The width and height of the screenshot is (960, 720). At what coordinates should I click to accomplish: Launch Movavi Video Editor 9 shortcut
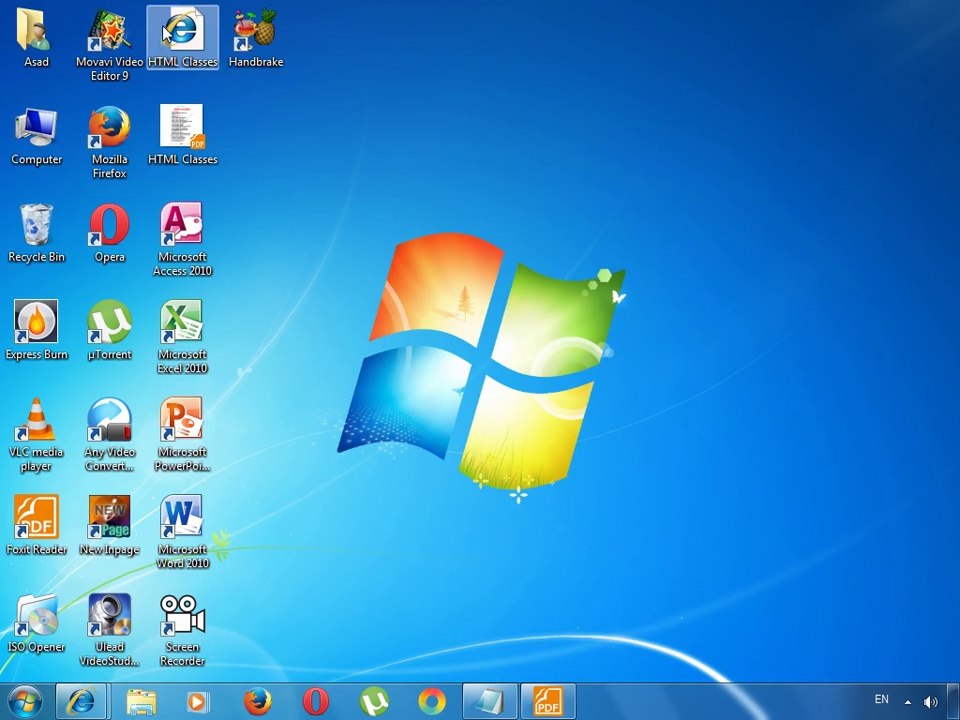pyautogui.click(x=110, y=43)
